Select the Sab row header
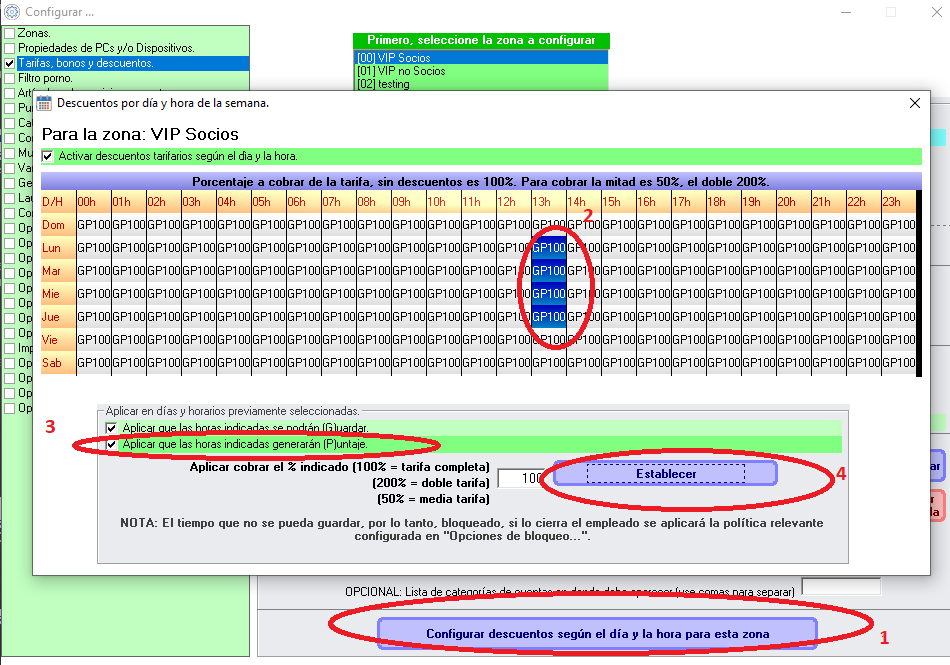This screenshot has width=950, height=665. 59,363
